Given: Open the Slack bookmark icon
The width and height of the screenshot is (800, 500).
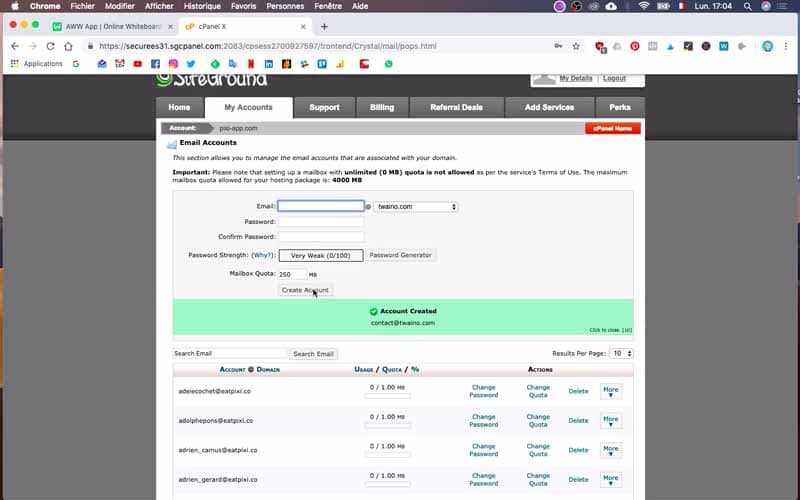Looking at the screenshot, I should pyautogui.click(x=304, y=64).
